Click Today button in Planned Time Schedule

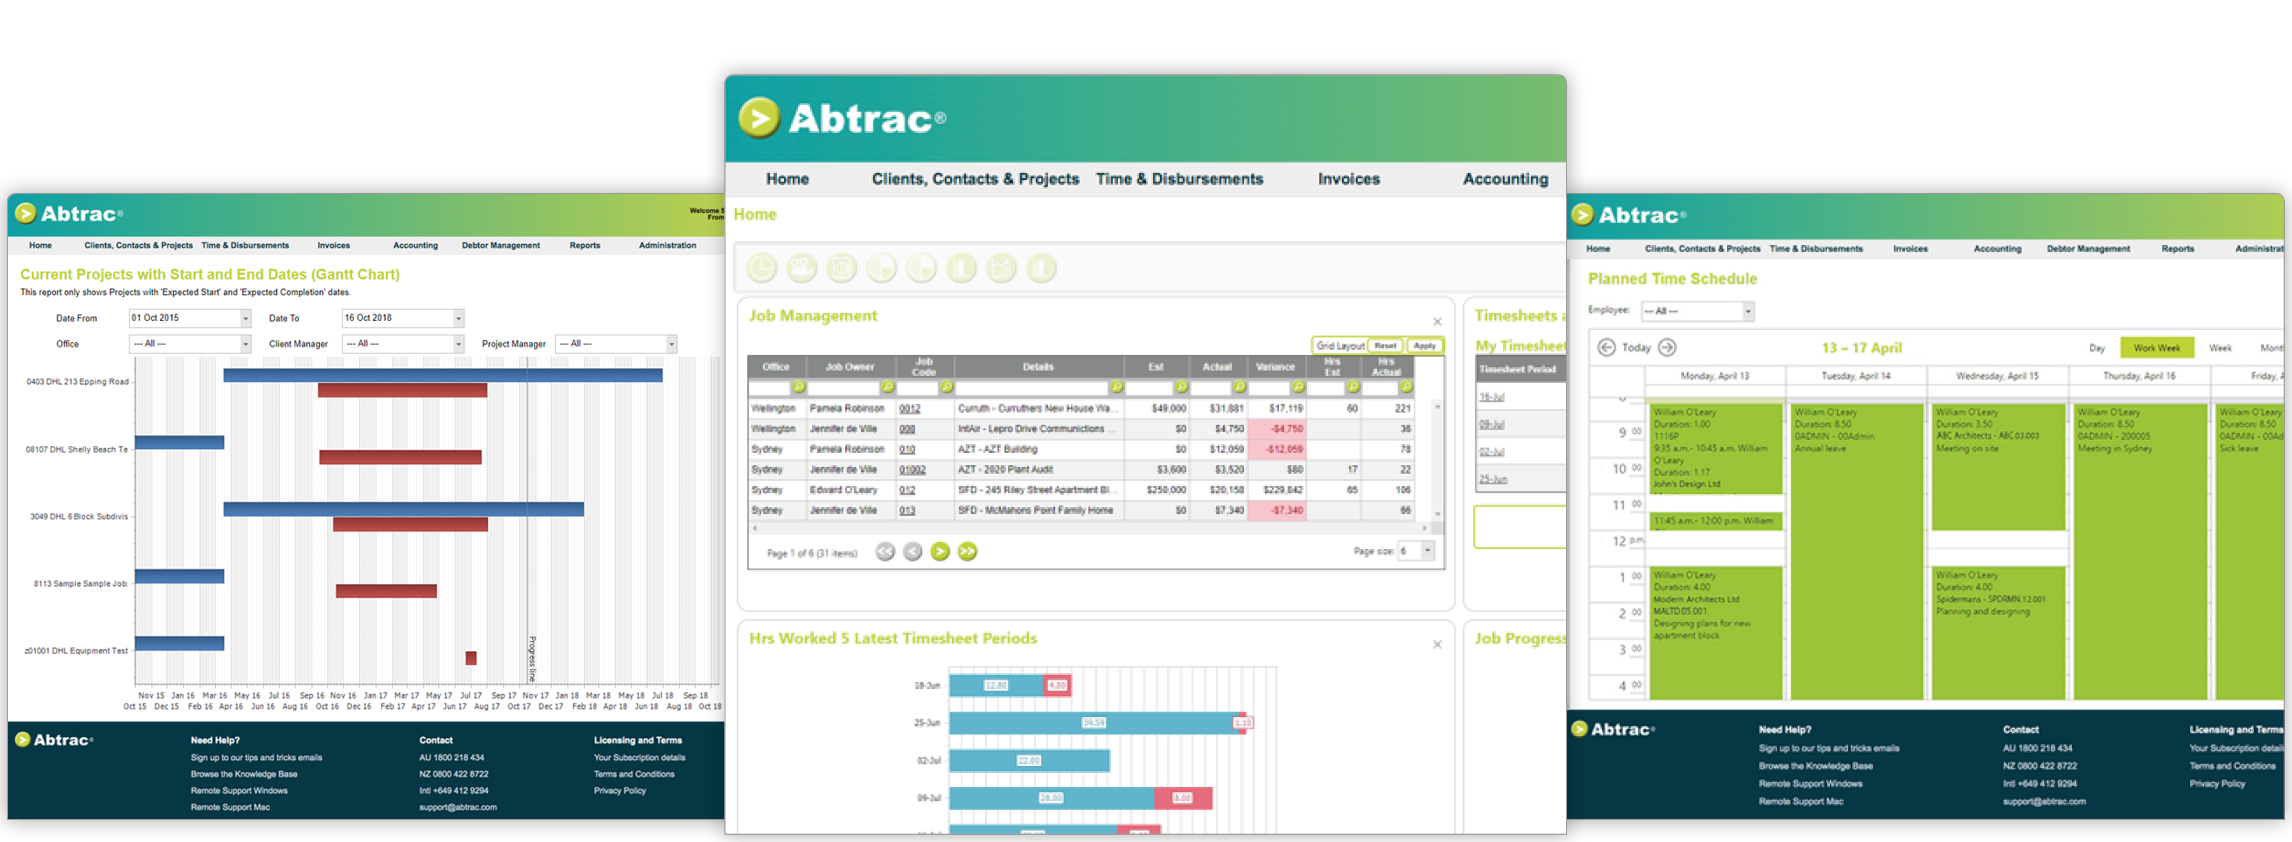(x=1636, y=348)
